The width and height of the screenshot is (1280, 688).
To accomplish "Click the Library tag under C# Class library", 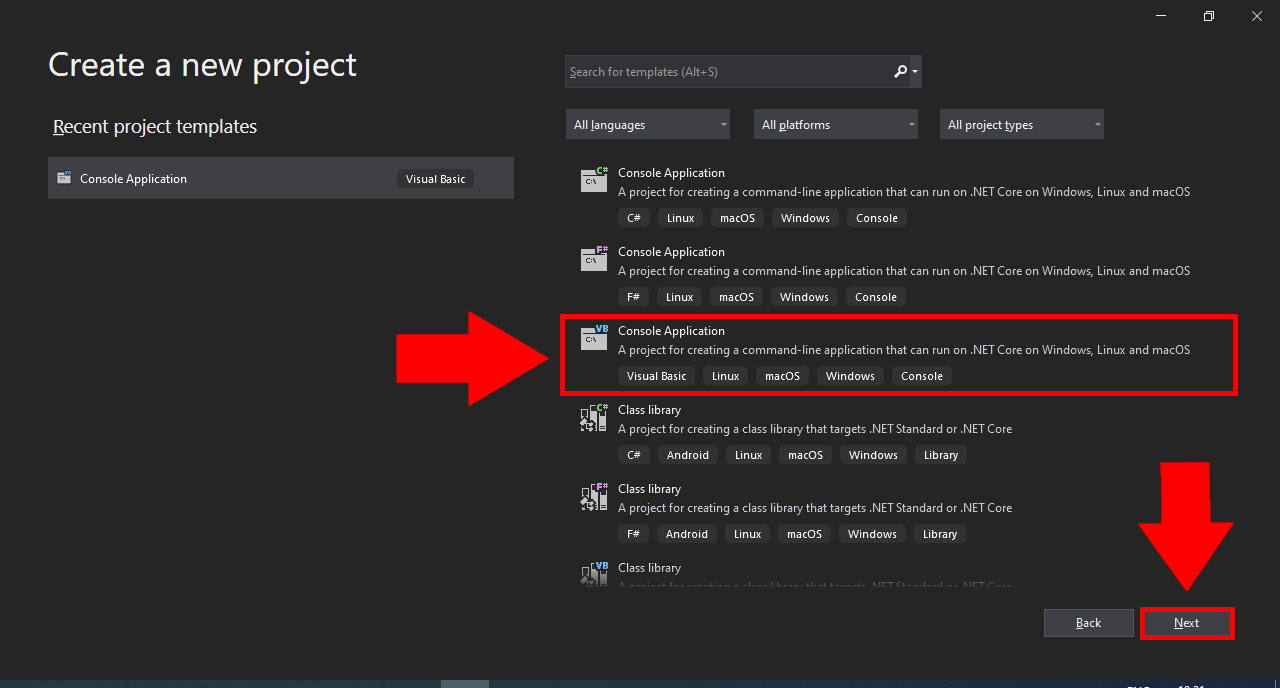I will [x=941, y=455].
